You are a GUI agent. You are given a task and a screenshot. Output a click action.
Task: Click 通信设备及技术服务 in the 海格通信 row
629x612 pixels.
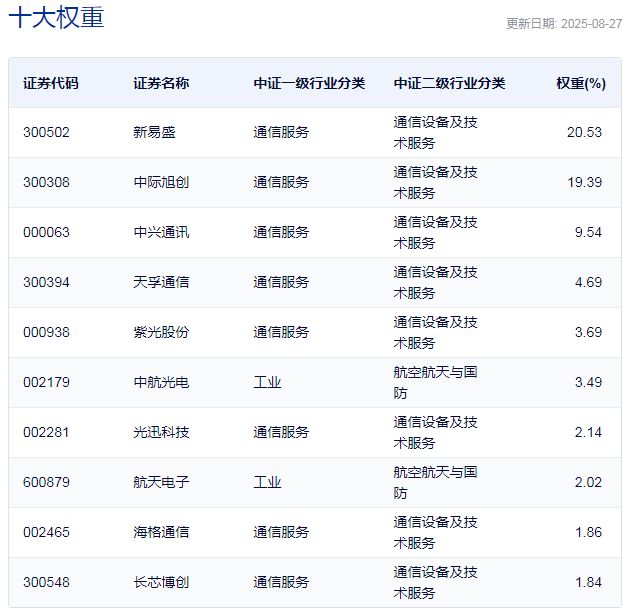(435, 533)
